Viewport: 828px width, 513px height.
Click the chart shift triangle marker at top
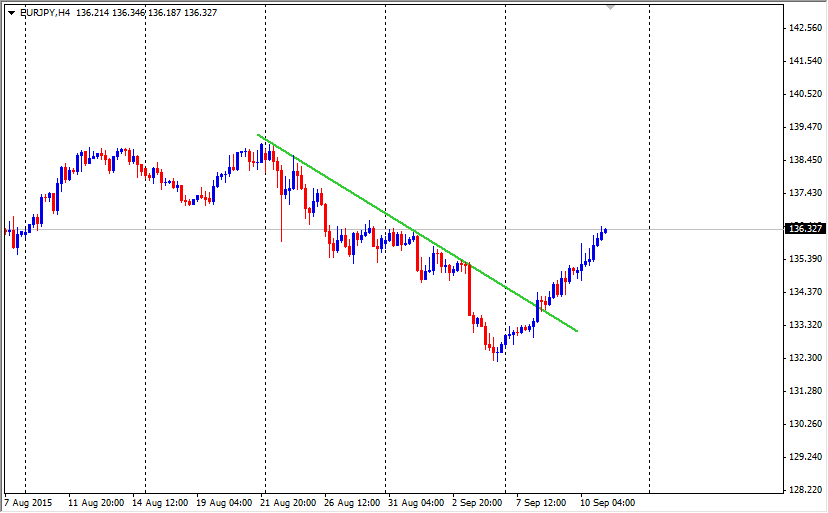tap(610, 7)
